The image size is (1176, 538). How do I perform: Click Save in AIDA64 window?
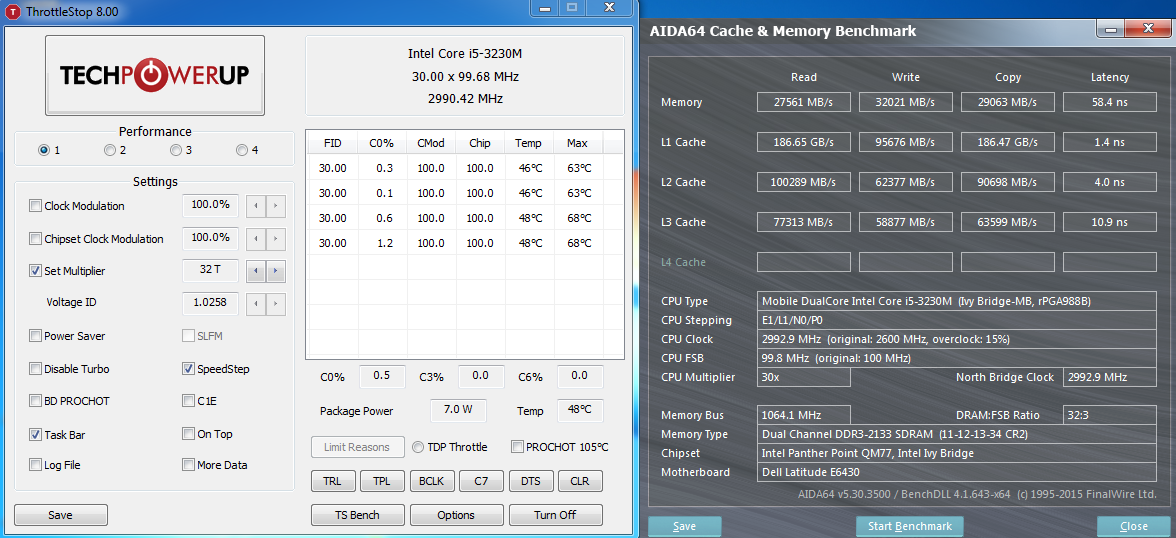click(x=684, y=526)
